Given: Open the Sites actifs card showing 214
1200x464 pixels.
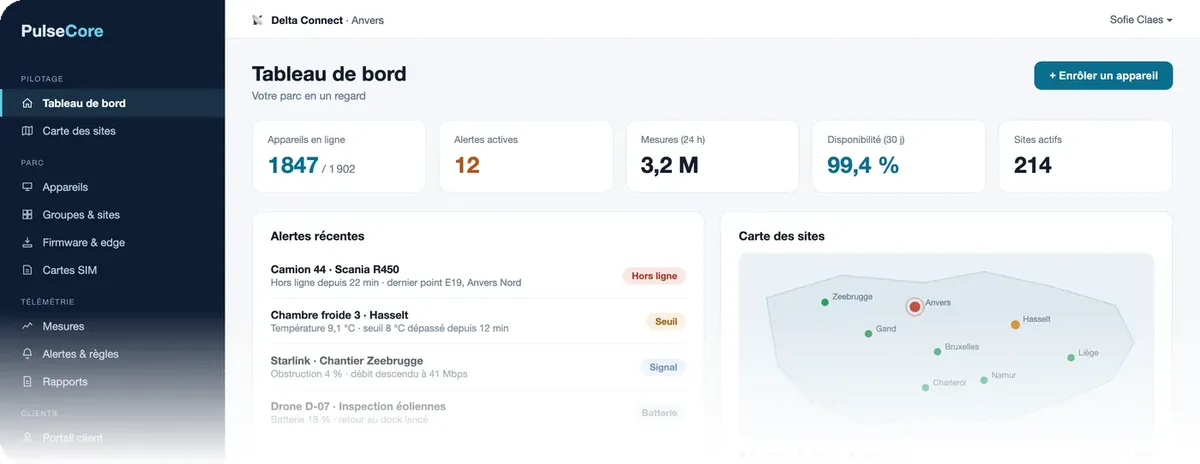Looking at the screenshot, I should coord(1085,157).
